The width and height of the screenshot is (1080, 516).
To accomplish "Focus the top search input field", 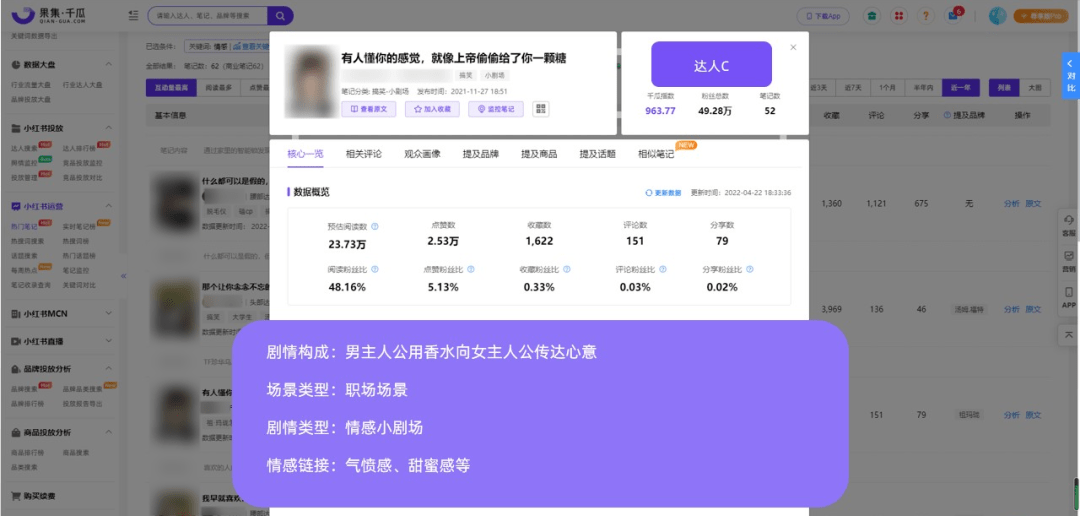I will point(209,15).
